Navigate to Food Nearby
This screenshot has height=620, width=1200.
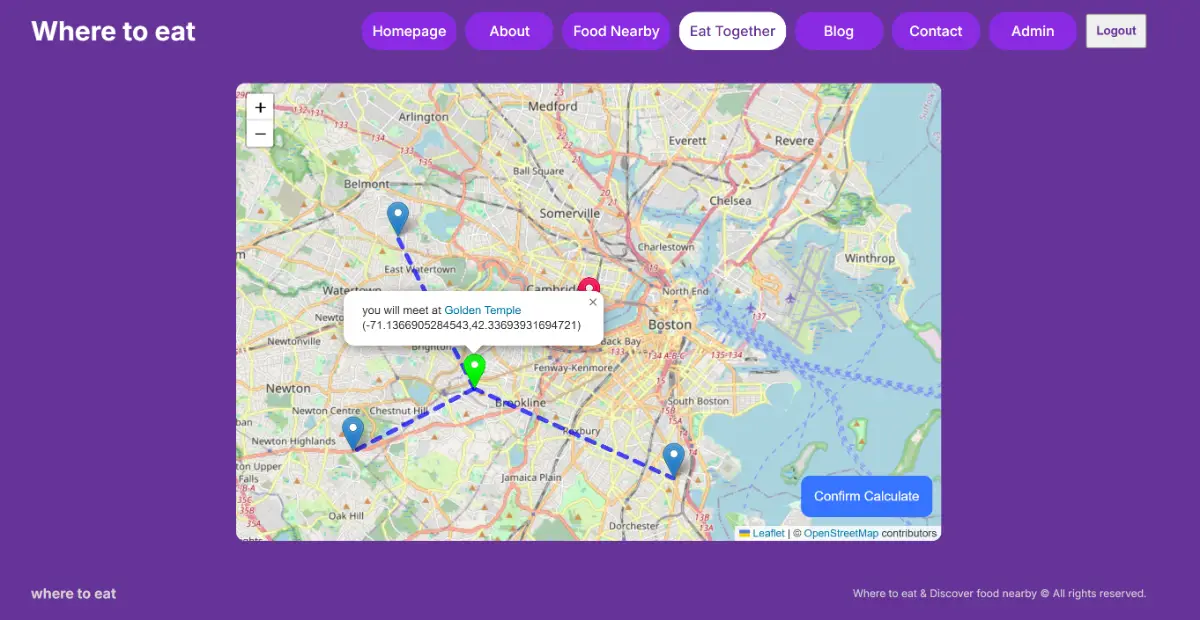(616, 31)
